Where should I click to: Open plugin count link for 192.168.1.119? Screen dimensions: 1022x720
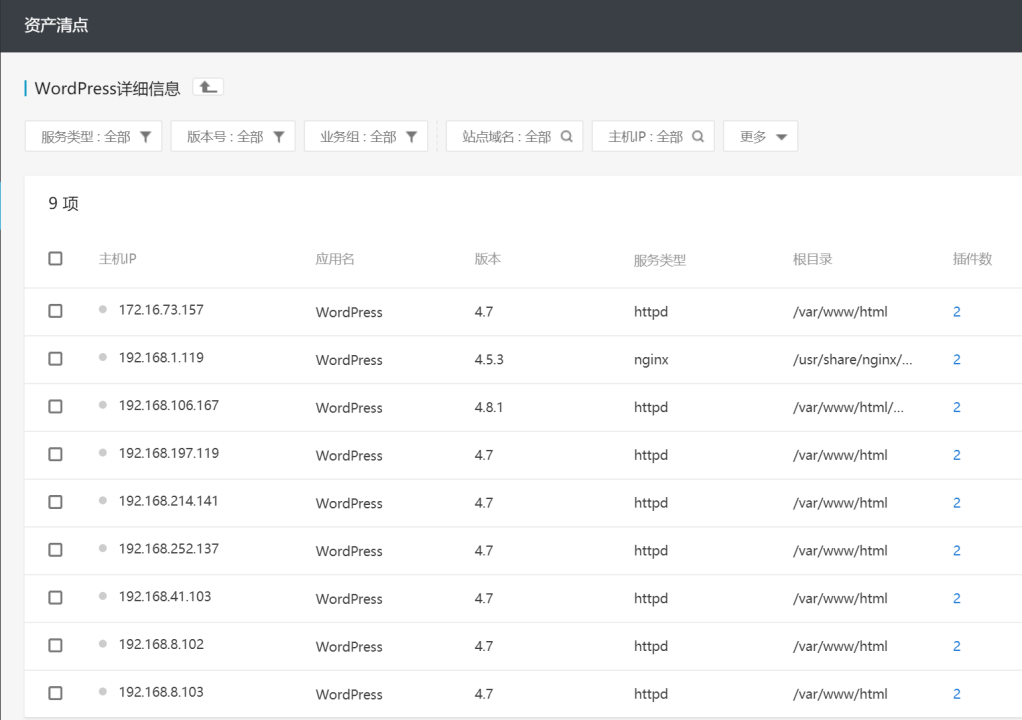[x=956, y=360]
